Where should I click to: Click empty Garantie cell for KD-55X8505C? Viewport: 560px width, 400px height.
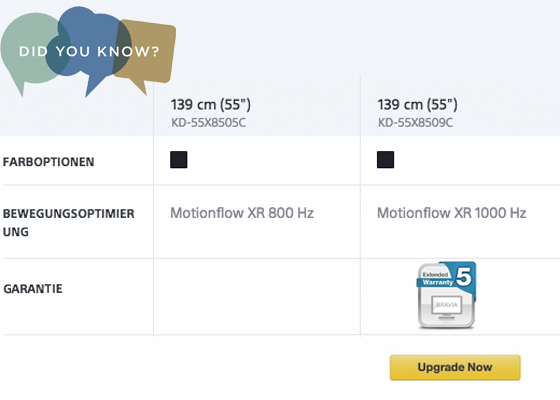coord(257,296)
